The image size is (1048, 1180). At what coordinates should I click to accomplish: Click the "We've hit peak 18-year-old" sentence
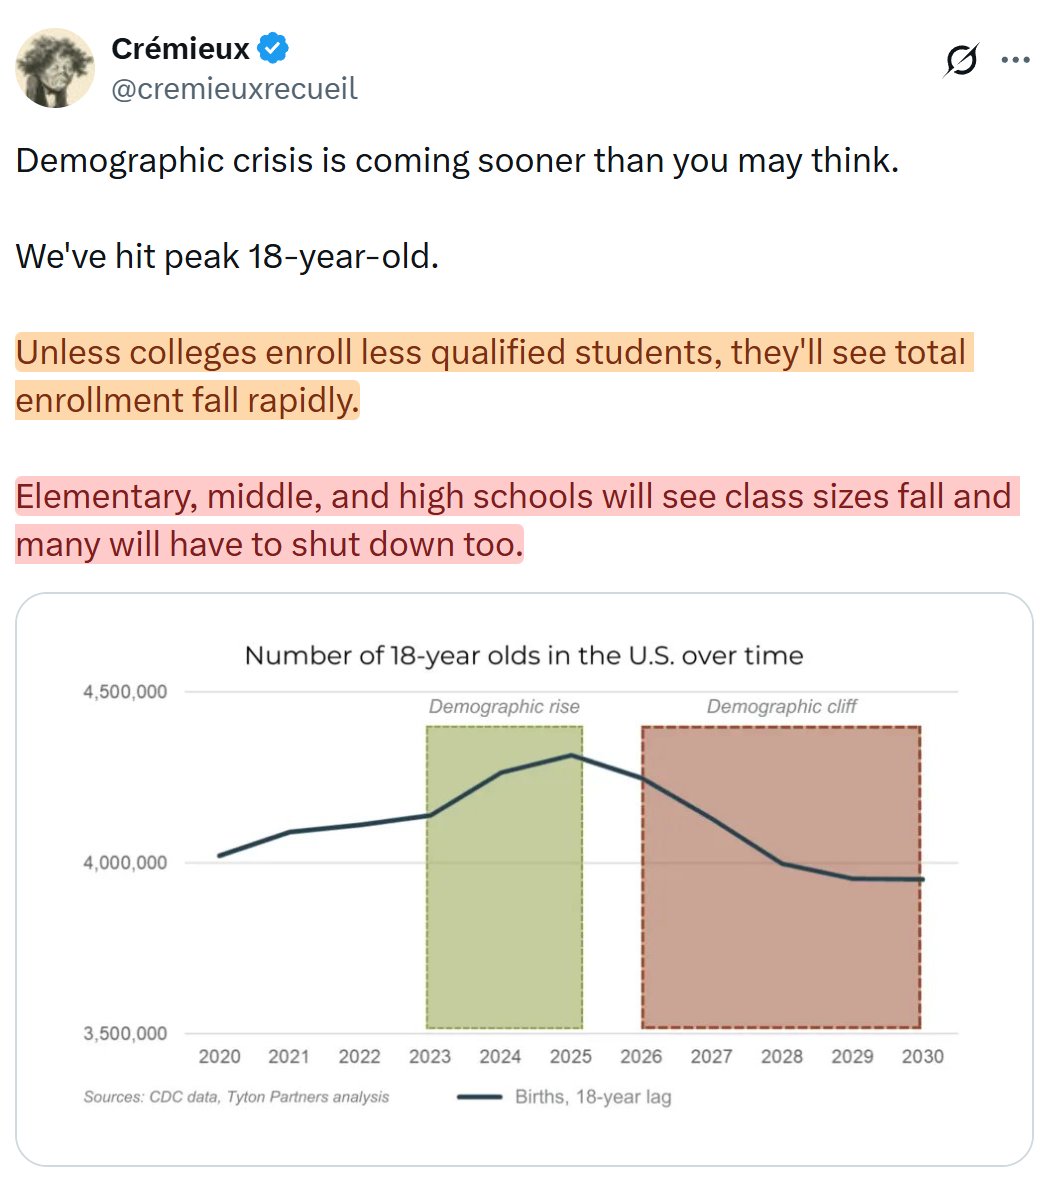pos(227,257)
